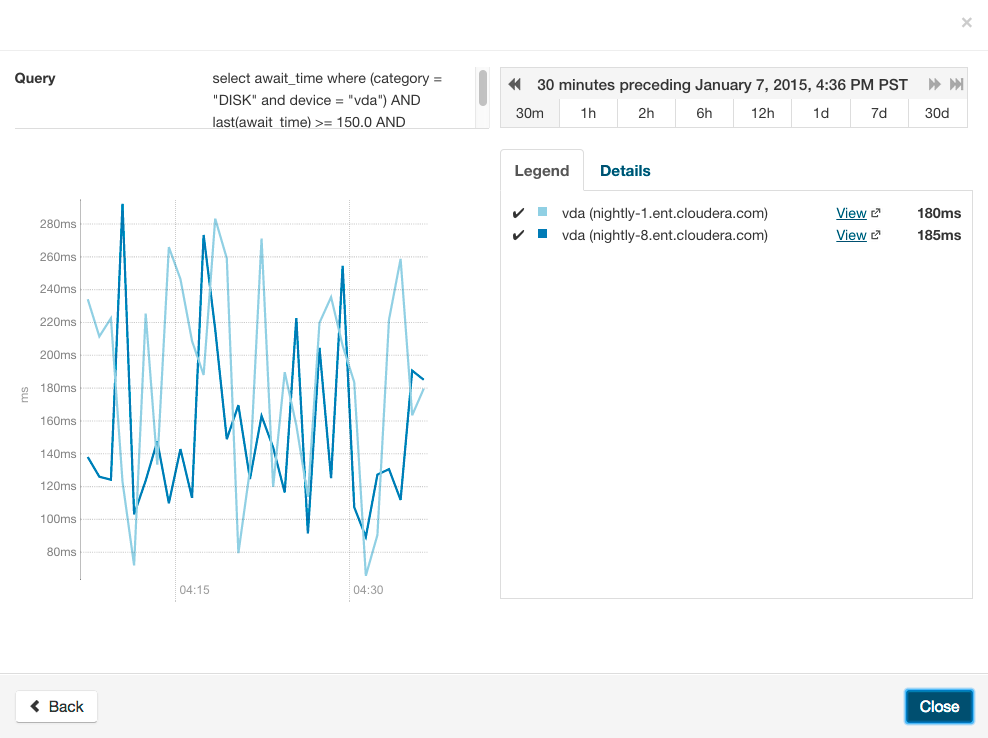Click dark blue swatch for nightly-8

(x=543, y=235)
